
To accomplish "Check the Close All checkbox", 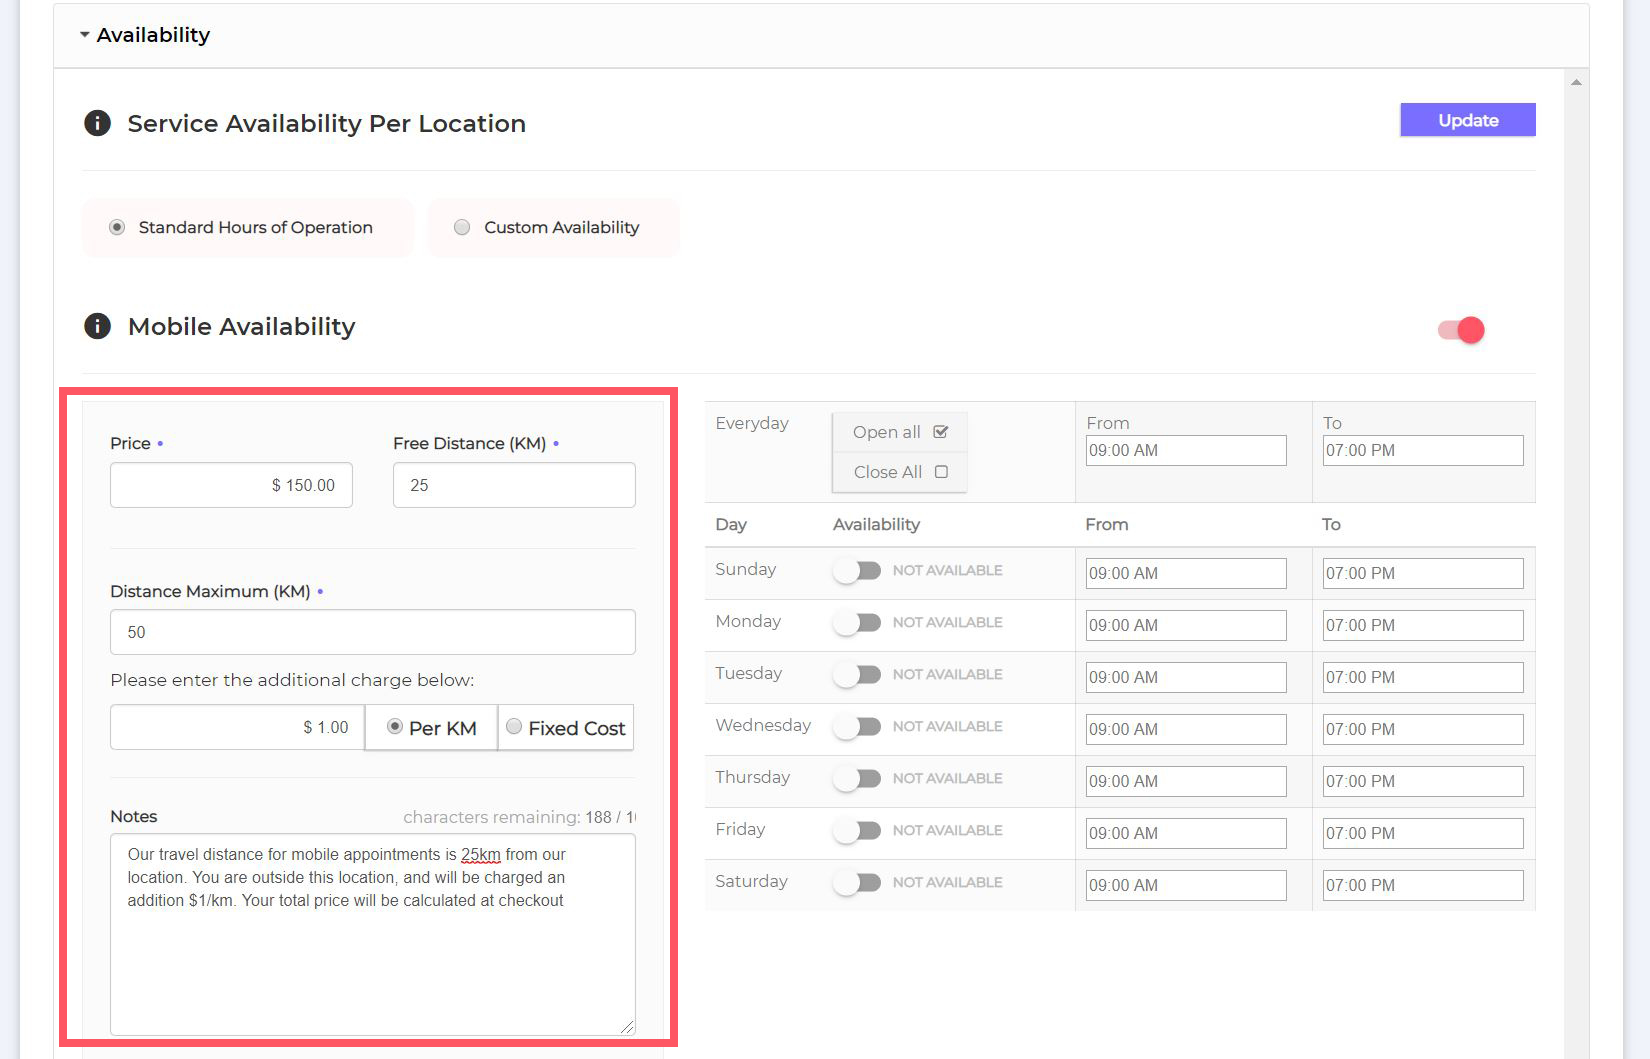I will pyautogui.click(x=941, y=472).
